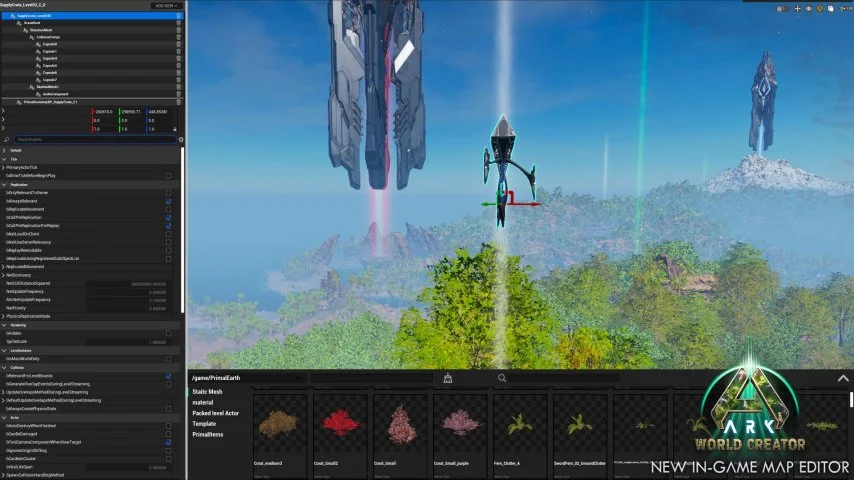Click the X location value field
The width and height of the screenshot is (854, 480).
click(x=104, y=112)
